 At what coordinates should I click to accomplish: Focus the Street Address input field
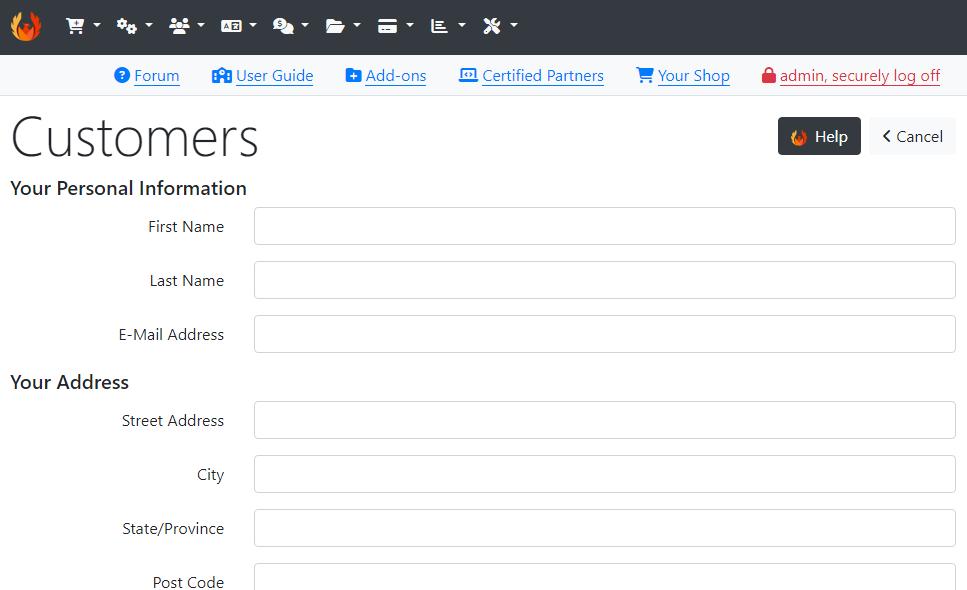coord(605,420)
